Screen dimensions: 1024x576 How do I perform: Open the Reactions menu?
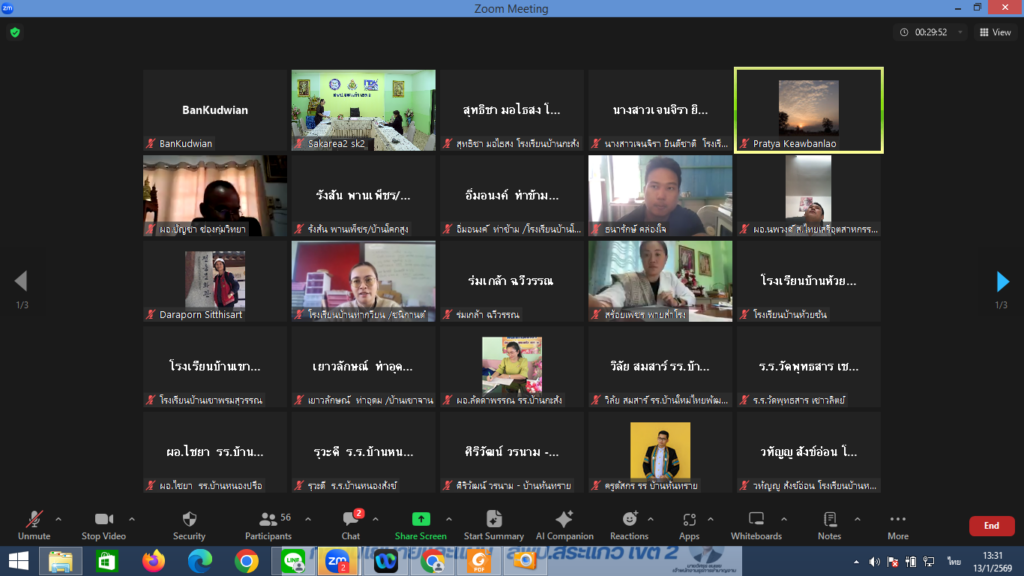(x=629, y=525)
